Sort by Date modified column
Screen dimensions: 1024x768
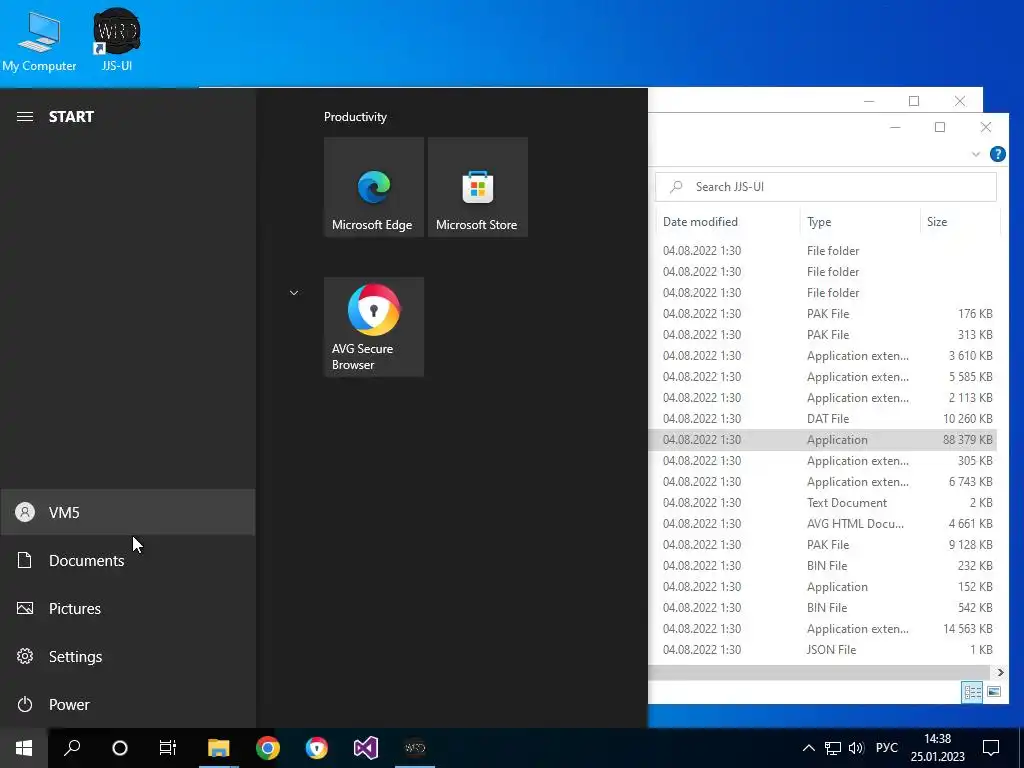(x=728, y=221)
